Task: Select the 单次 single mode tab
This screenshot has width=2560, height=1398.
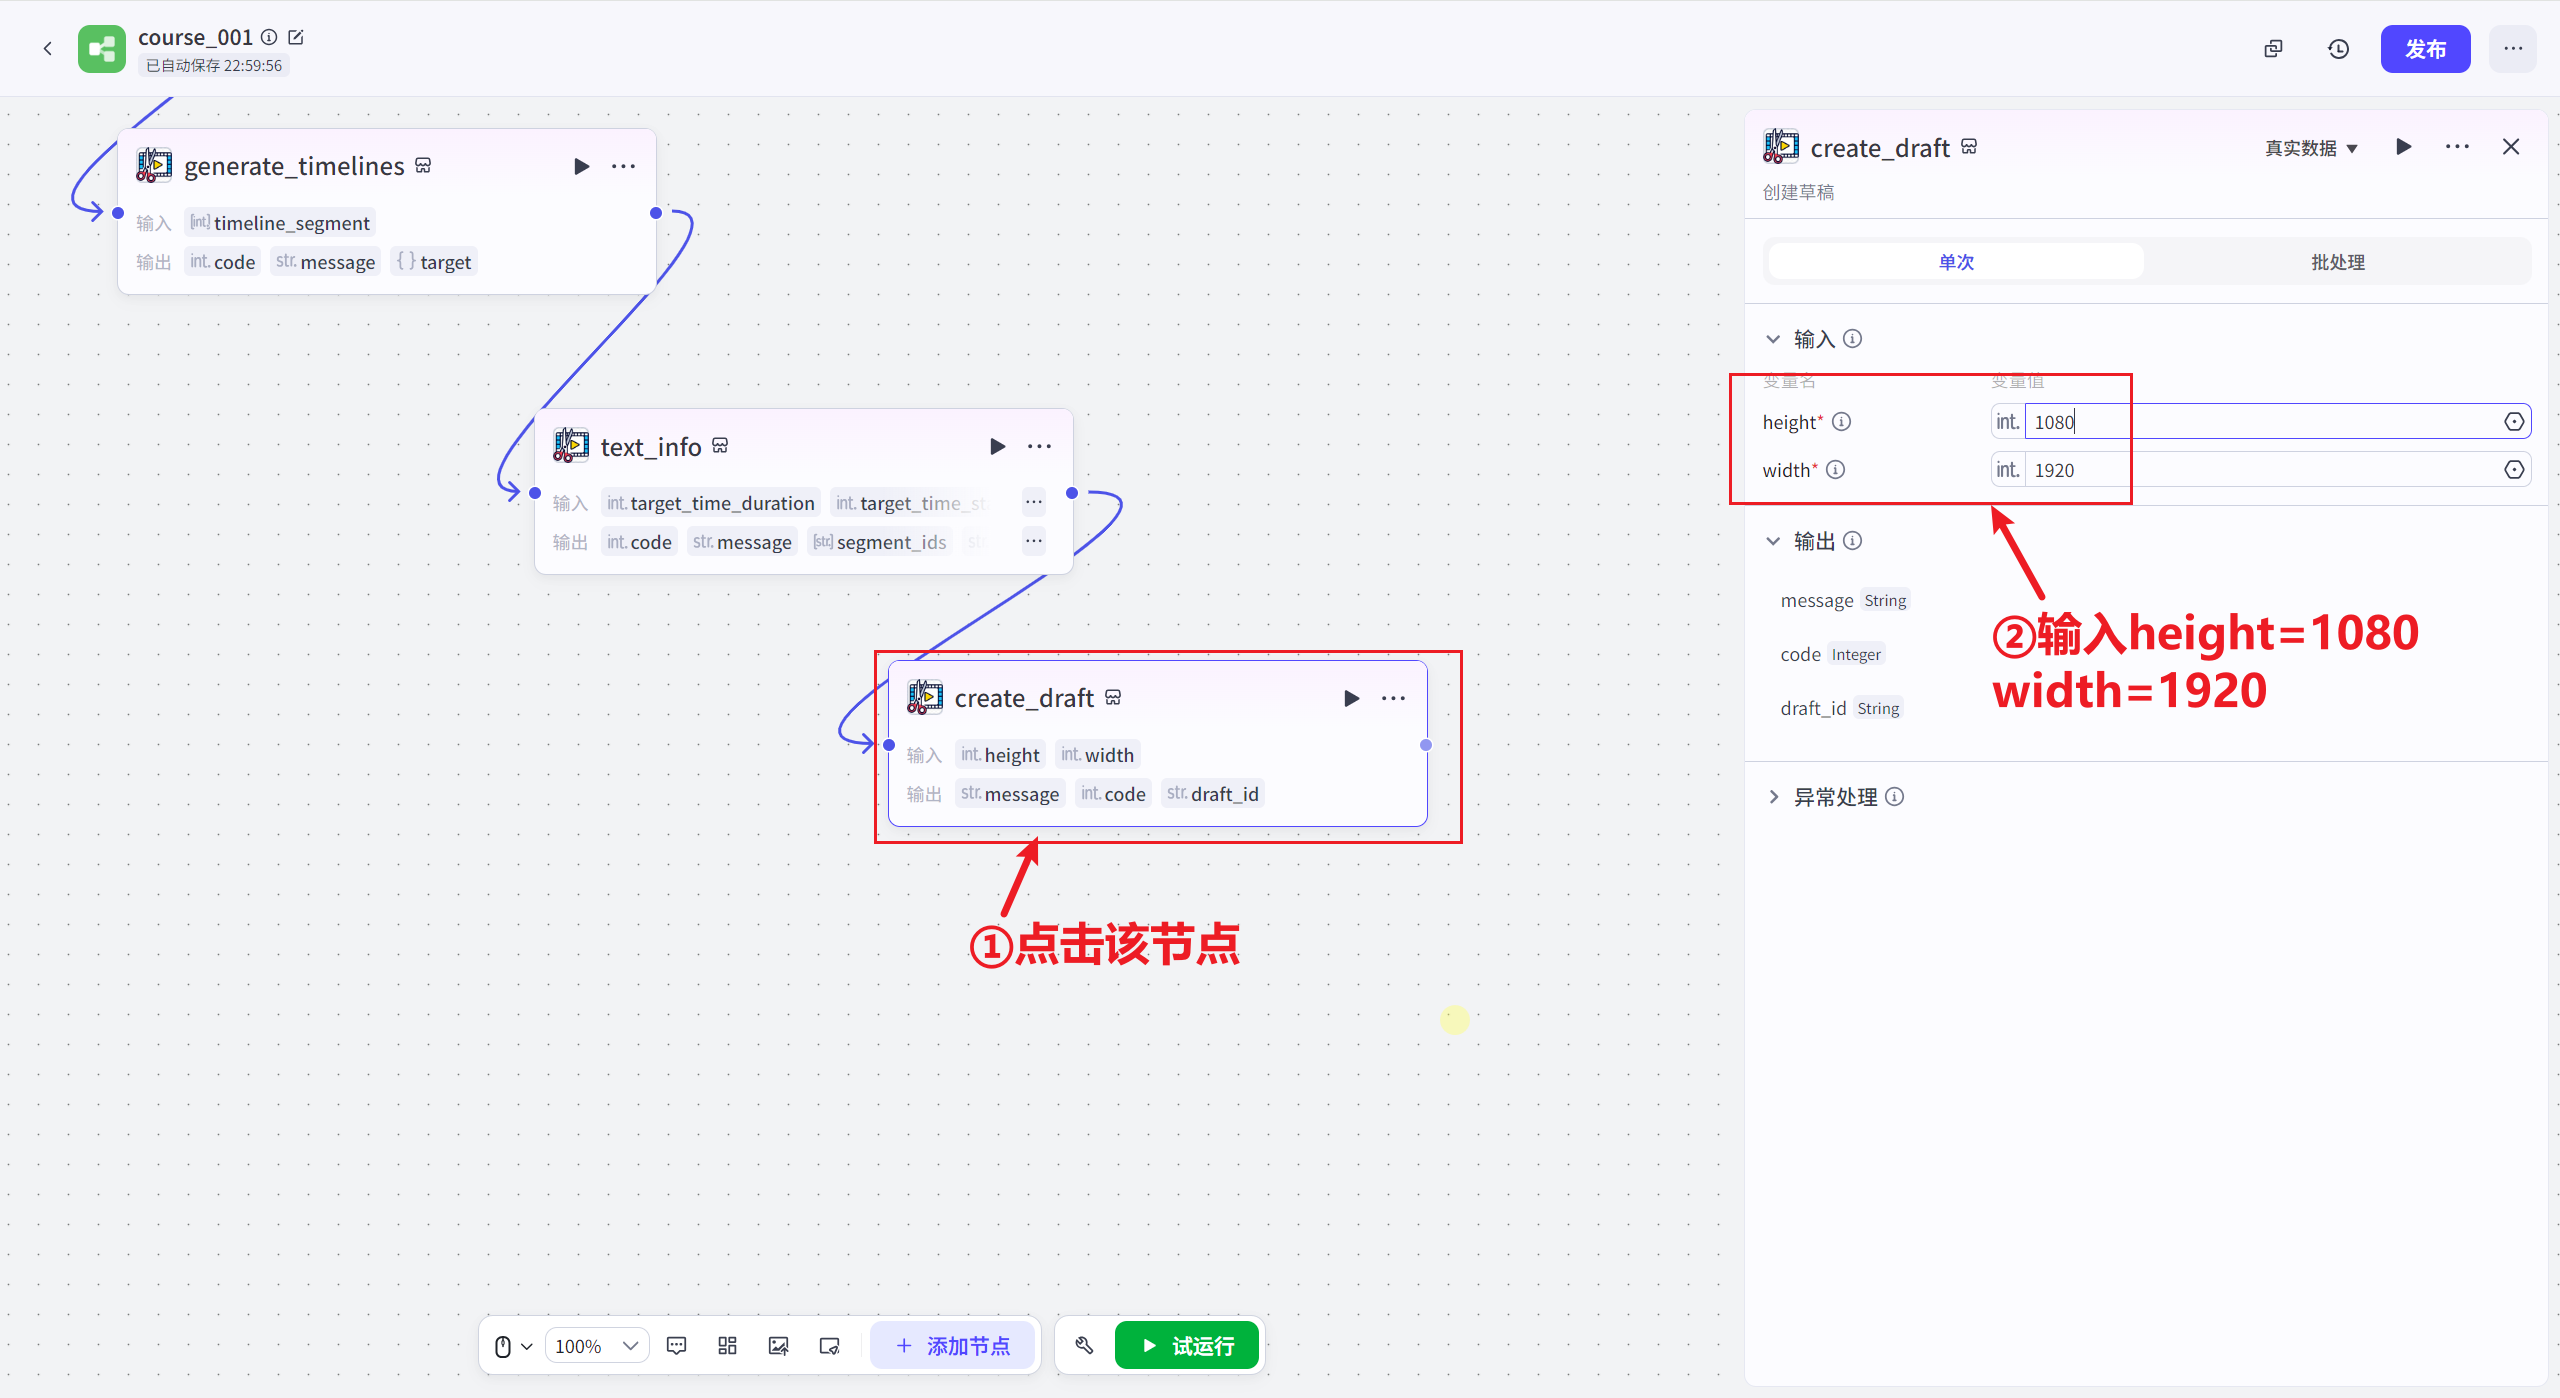Action: pyautogui.click(x=1956, y=262)
